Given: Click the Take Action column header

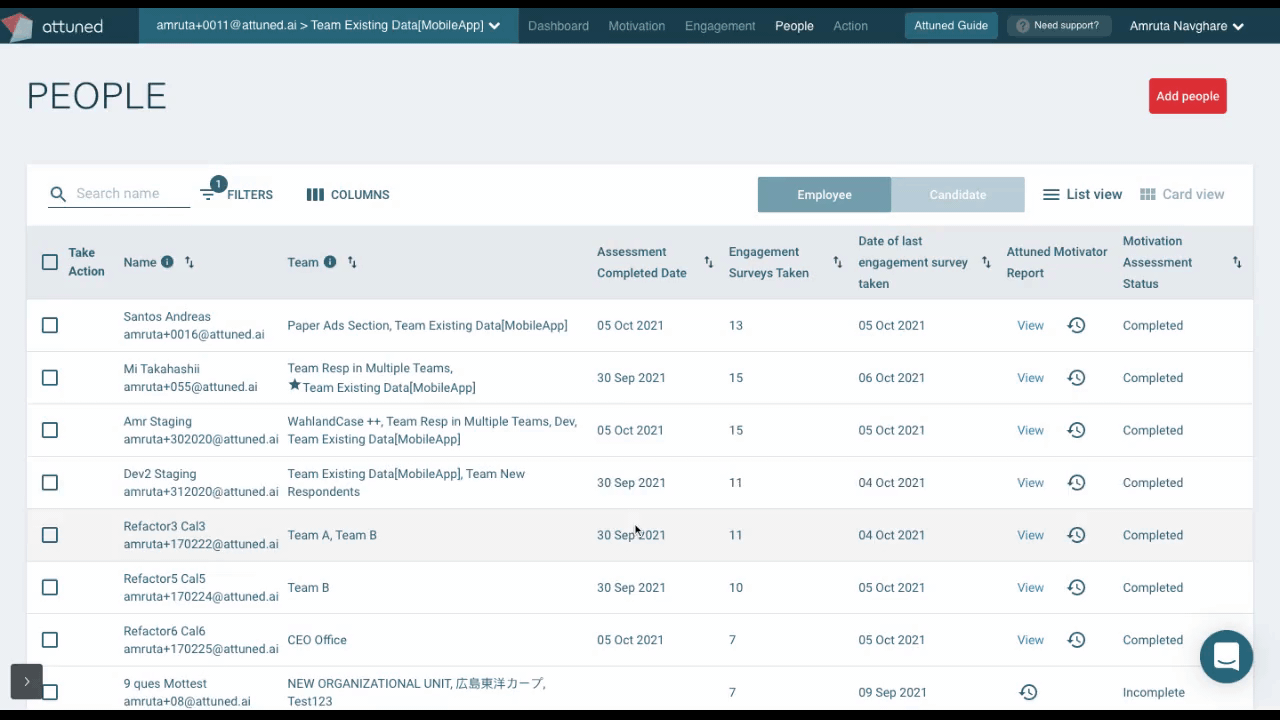Looking at the screenshot, I should pyautogui.click(x=86, y=262).
